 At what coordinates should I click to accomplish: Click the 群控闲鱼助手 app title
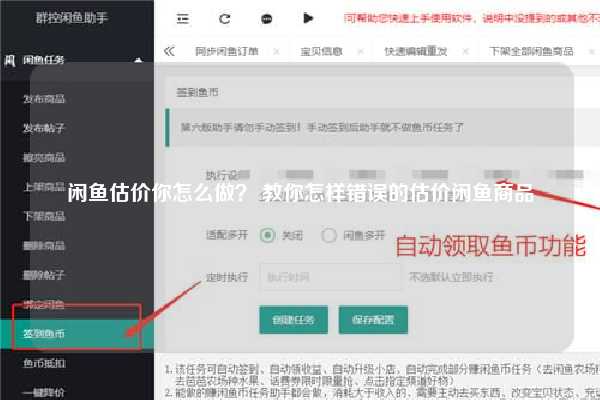[x=72, y=18]
